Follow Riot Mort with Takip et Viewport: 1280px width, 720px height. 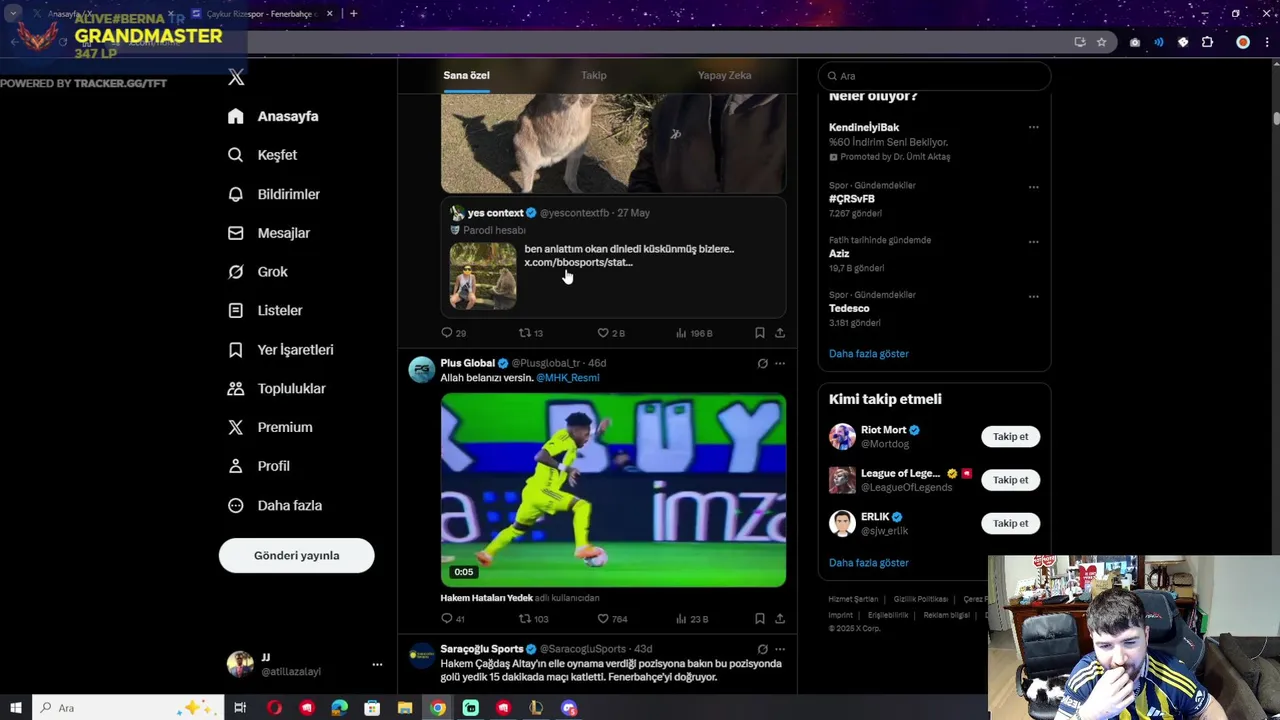coord(1010,437)
